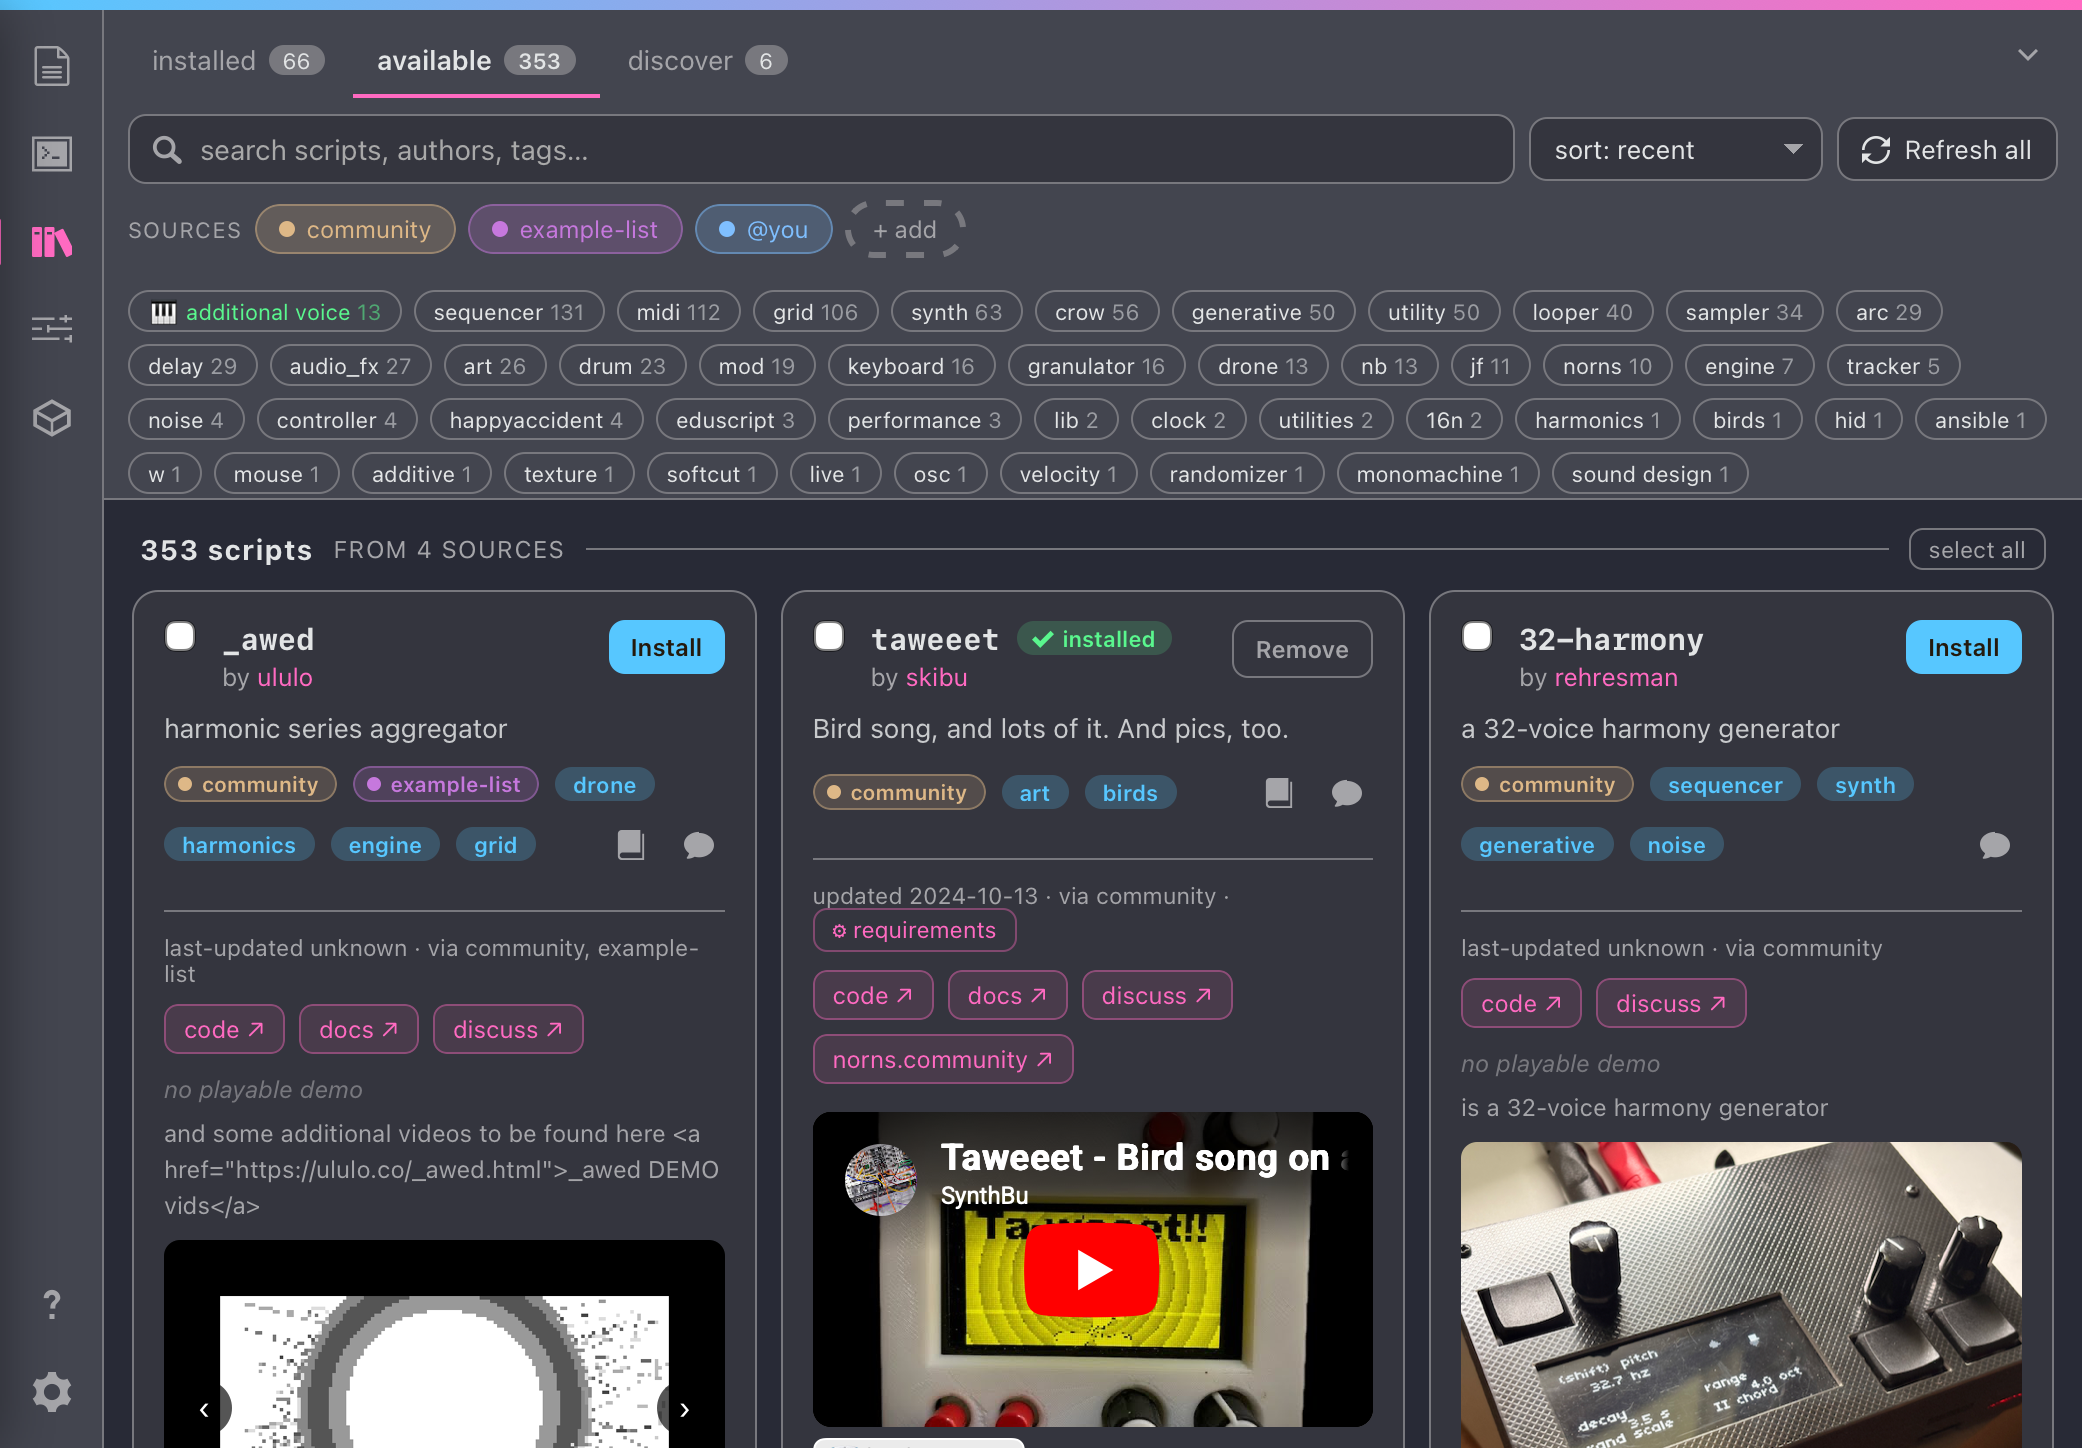The image size is (2082, 1448).
Task: Show previous image in _awed carousel
Action: (204, 1409)
